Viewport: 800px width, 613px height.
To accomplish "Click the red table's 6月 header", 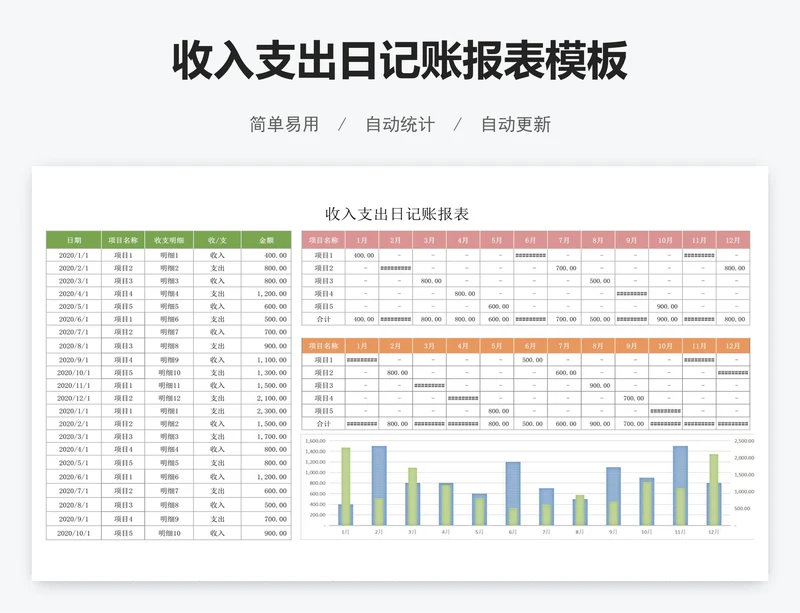I will point(531,240).
